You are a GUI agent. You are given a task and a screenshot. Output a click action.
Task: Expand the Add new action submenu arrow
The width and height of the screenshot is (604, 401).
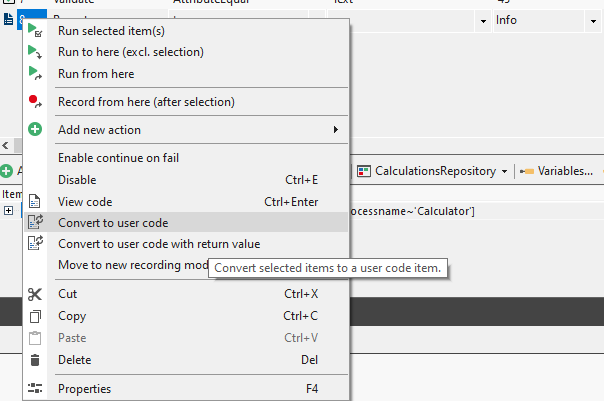(335, 130)
